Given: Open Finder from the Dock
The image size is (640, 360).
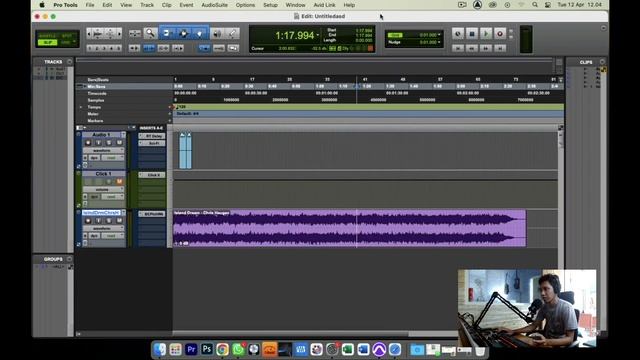Looking at the screenshot, I should (x=160, y=349).
